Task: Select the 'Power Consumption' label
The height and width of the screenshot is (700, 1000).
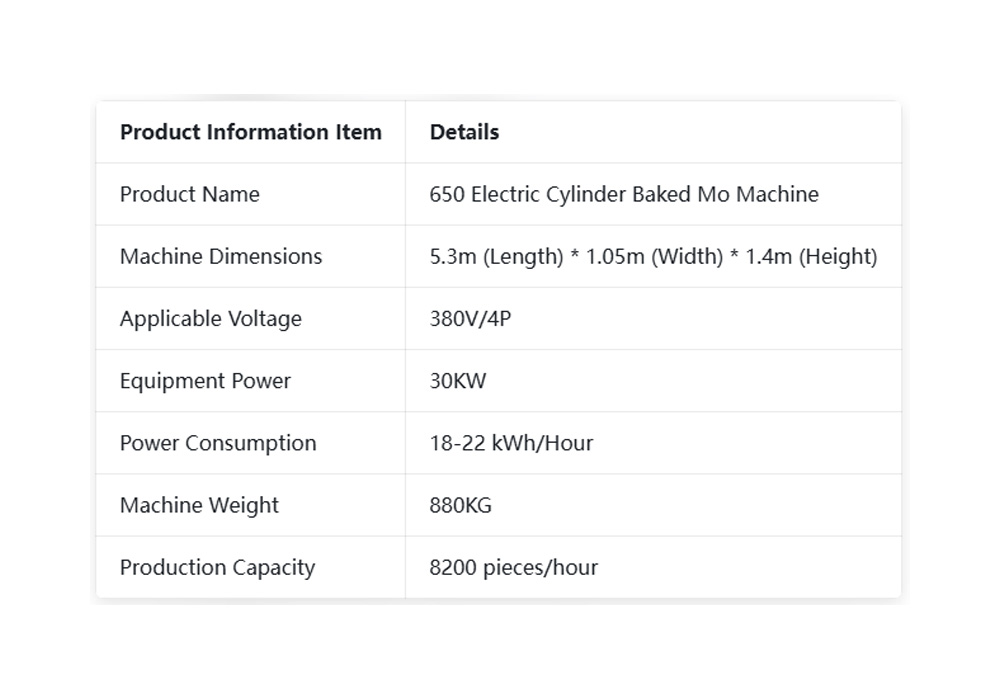Action: tap(217, 443)
